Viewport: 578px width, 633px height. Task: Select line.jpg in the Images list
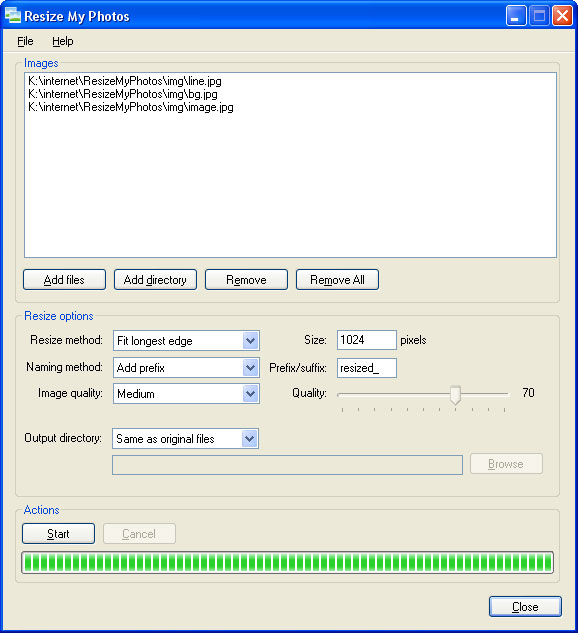[x=125, y=81]
